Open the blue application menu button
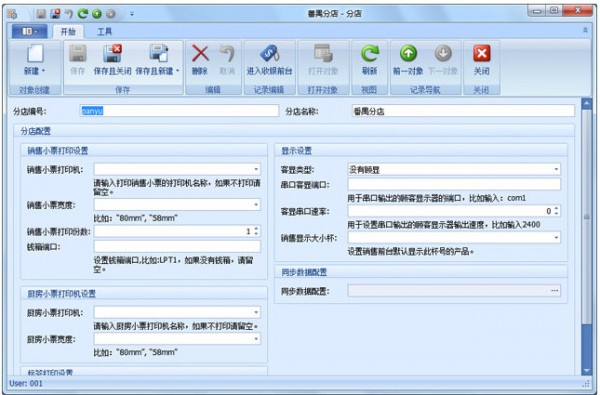The image size is (600, 395). pos(29,31)
